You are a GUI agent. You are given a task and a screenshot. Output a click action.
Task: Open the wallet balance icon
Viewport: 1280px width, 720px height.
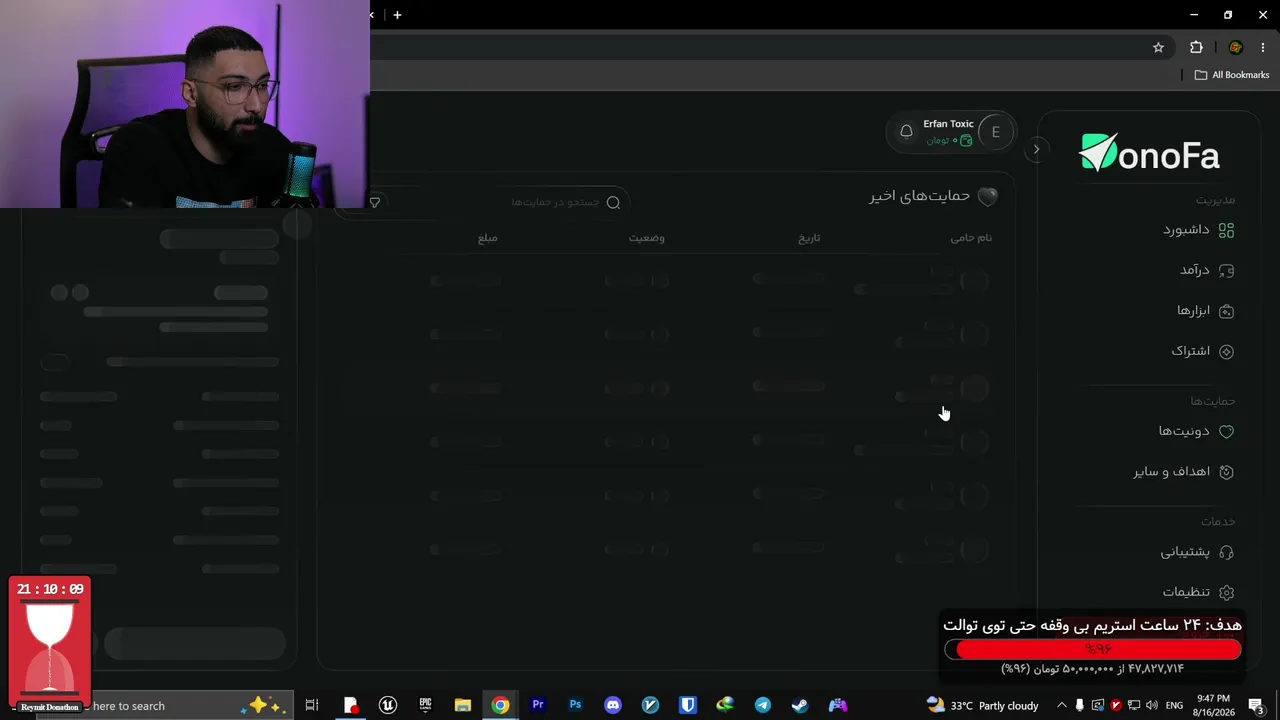966,141
